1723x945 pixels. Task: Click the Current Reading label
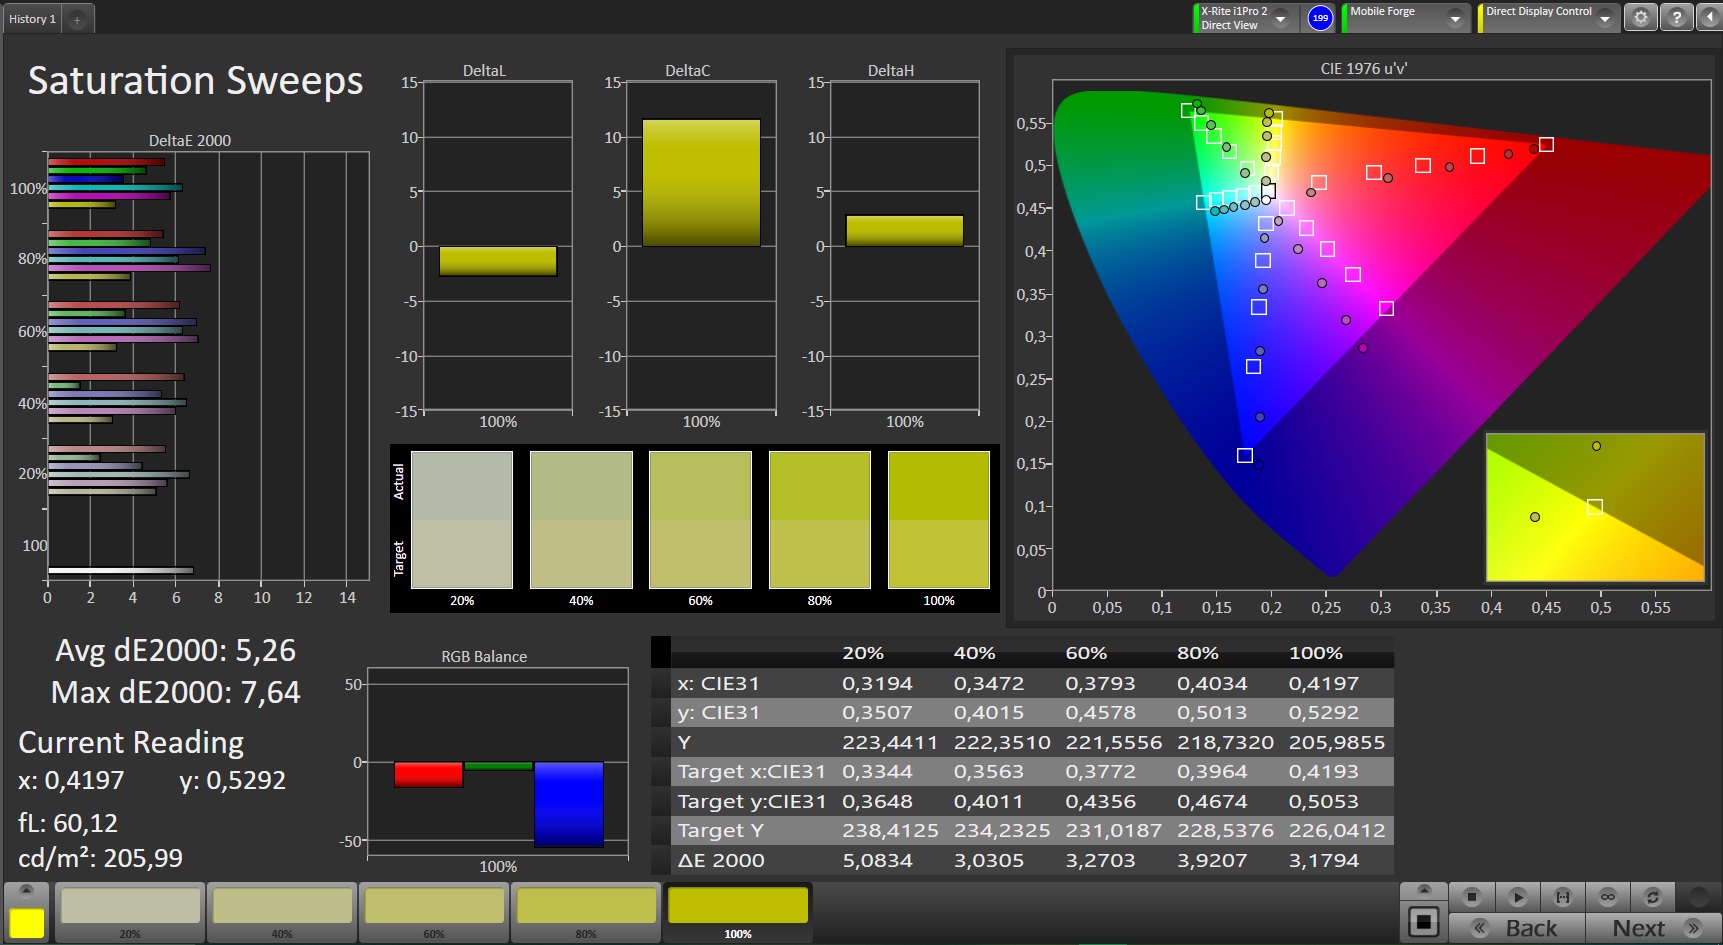pyautogui.click(x=131, y=743)
